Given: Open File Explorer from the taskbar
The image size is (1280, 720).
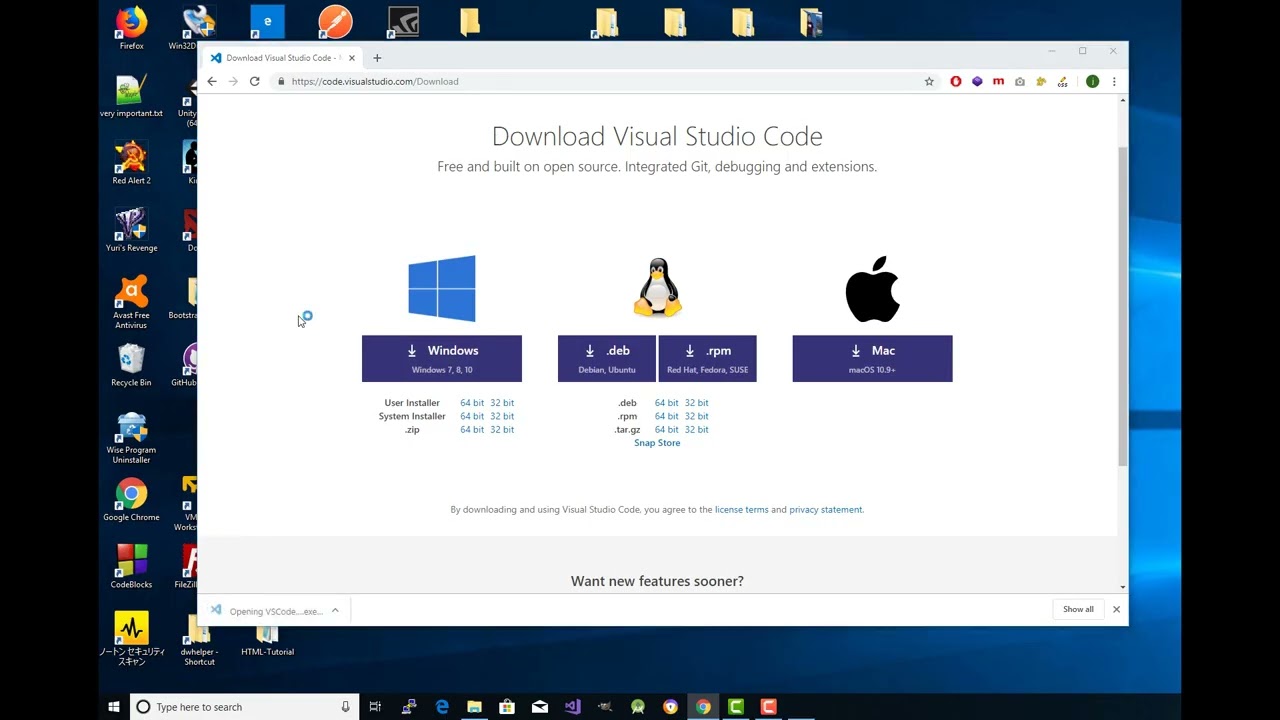Looking at the screenshot, I should tap(474, 707).
